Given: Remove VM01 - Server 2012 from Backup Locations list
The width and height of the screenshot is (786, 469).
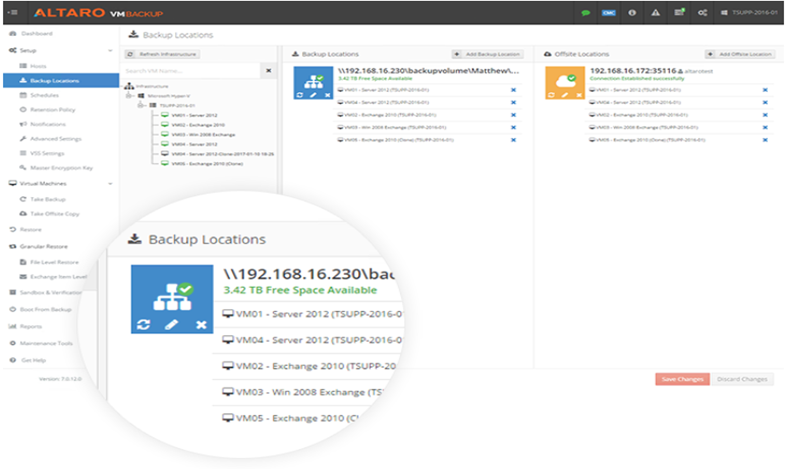Looking at the screenshot, I should point(513,90).
